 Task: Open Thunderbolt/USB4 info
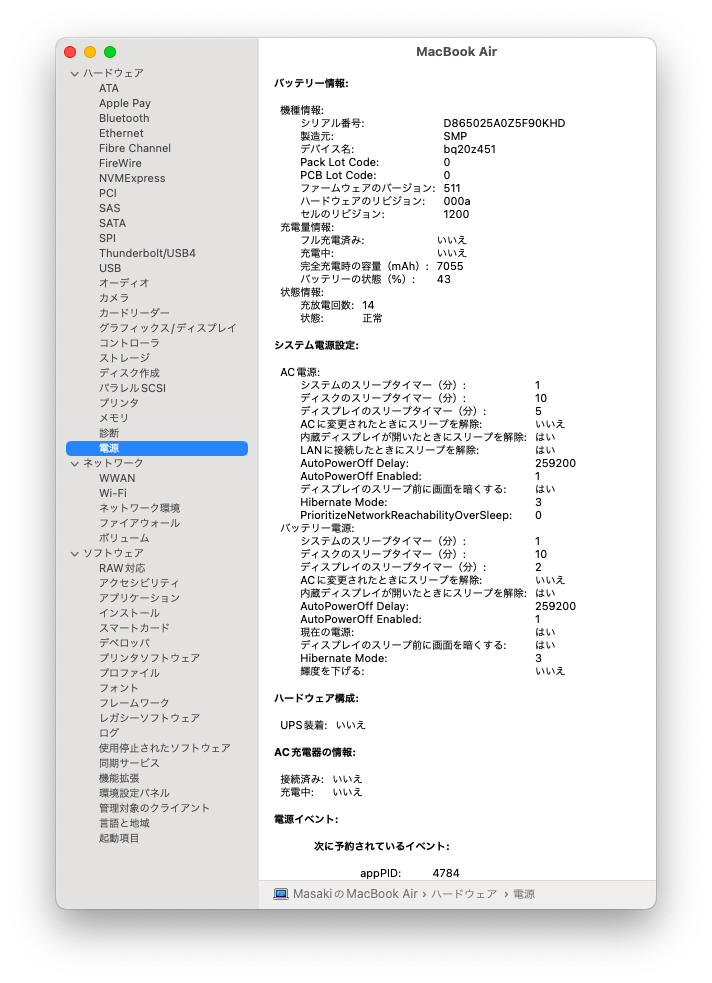pyautogui.click(x=147, y=254)
